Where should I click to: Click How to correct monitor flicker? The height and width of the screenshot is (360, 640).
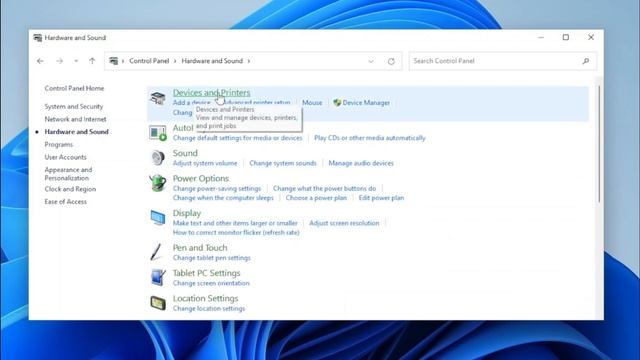click(236, 232)
